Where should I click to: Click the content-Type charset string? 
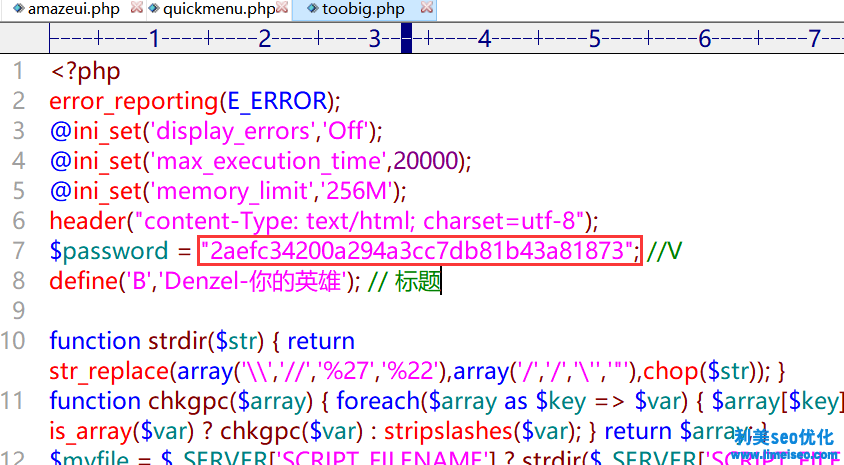click(360, 221)
